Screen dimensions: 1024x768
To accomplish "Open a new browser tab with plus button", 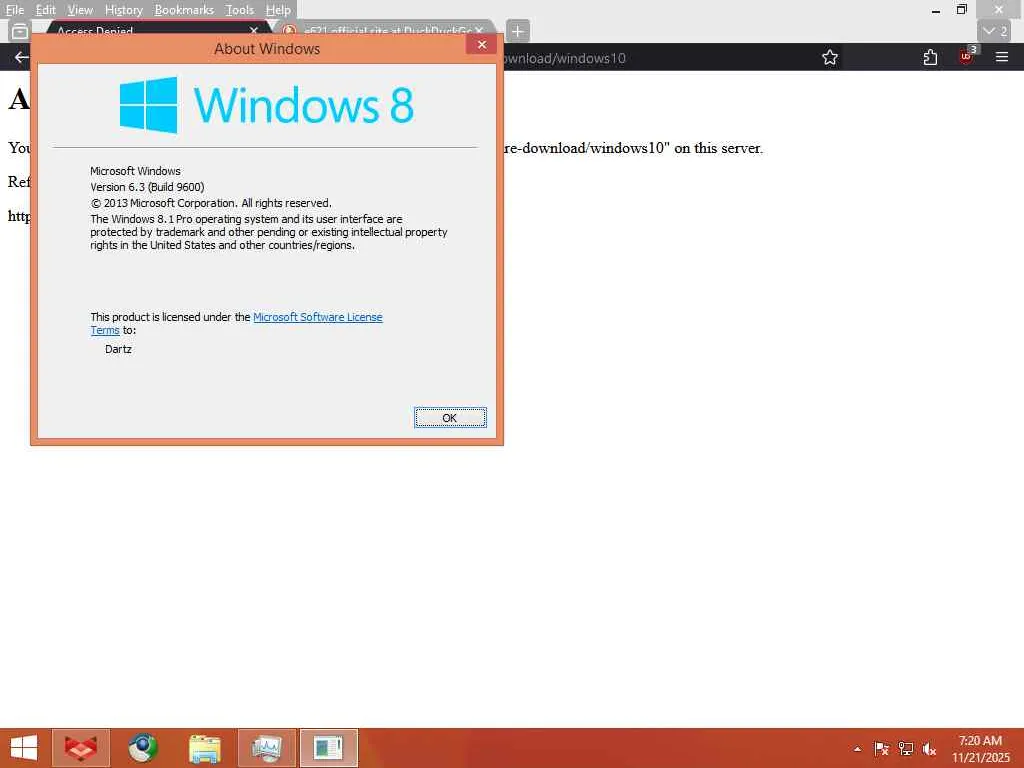I will pos(517,31).
